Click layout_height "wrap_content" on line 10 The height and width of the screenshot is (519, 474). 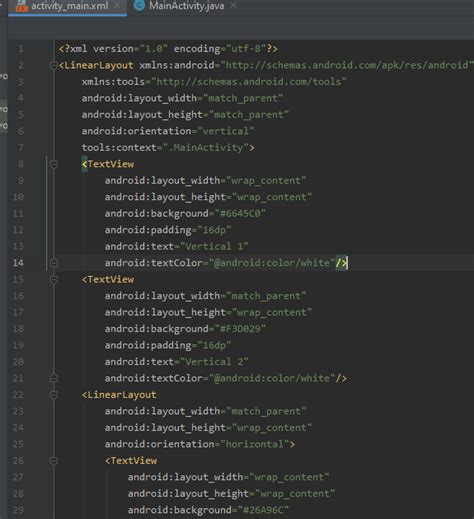coord(272,197)
